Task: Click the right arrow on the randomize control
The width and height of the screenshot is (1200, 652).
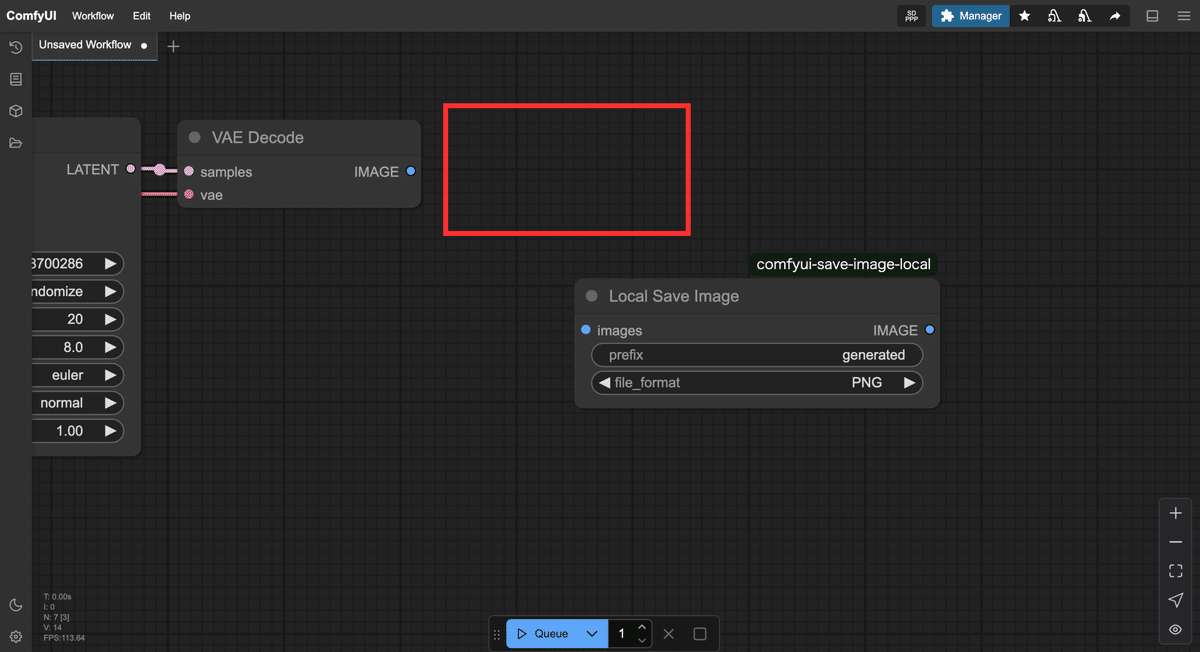Action: point(110,292)
